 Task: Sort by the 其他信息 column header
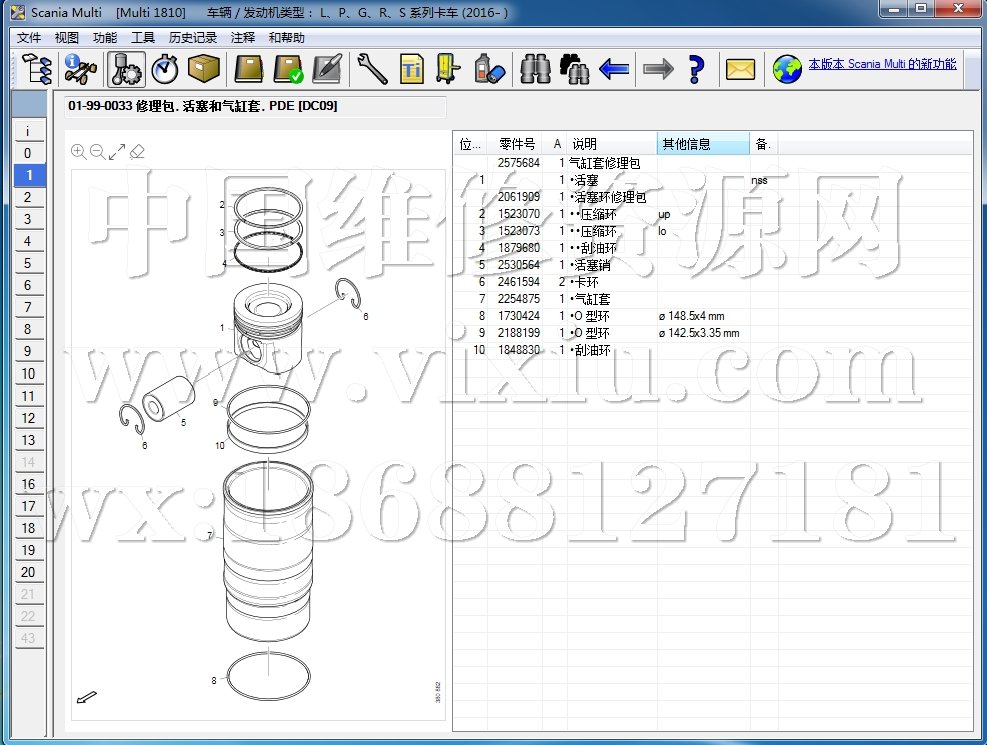(702, 144)
